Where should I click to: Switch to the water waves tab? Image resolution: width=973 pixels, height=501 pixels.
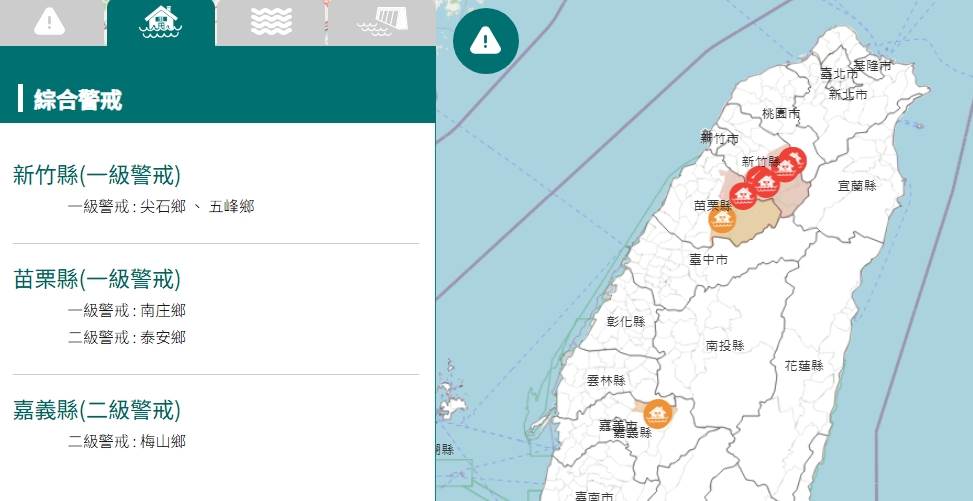[x=271, y=23]
